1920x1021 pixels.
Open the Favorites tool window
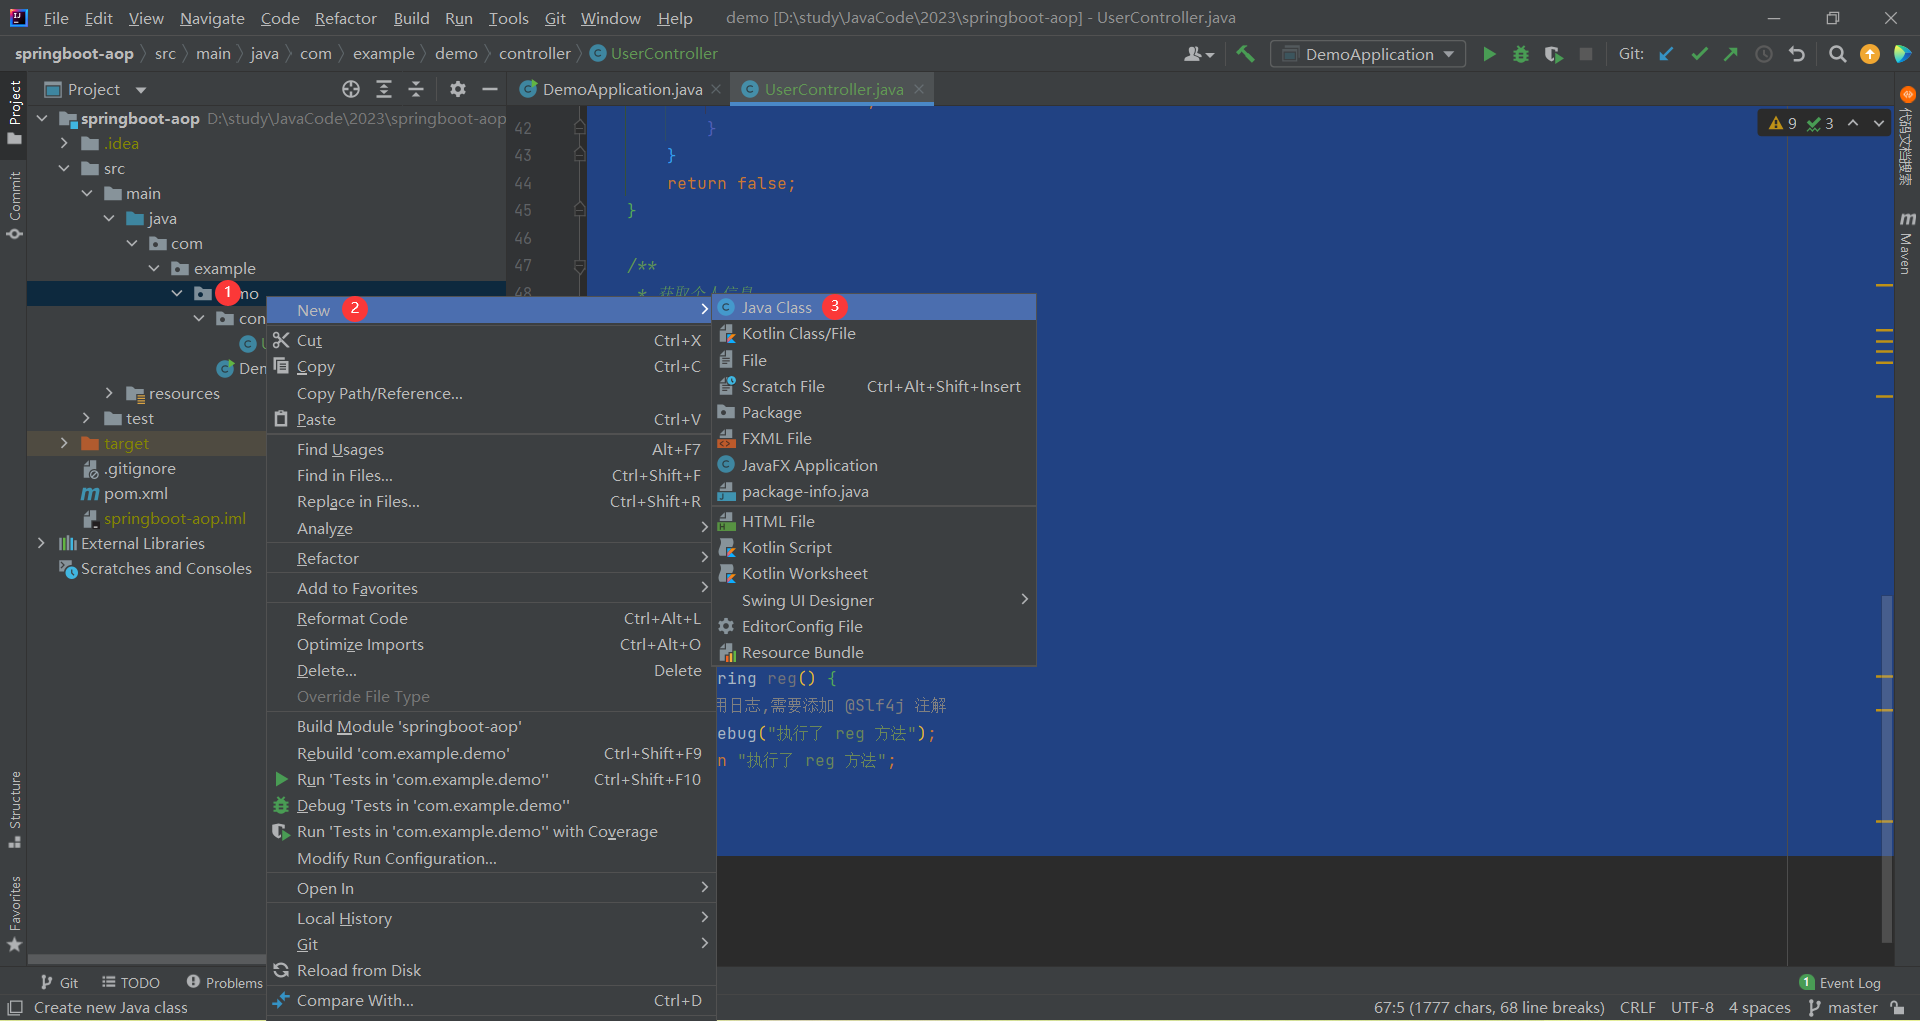point(14,913)
